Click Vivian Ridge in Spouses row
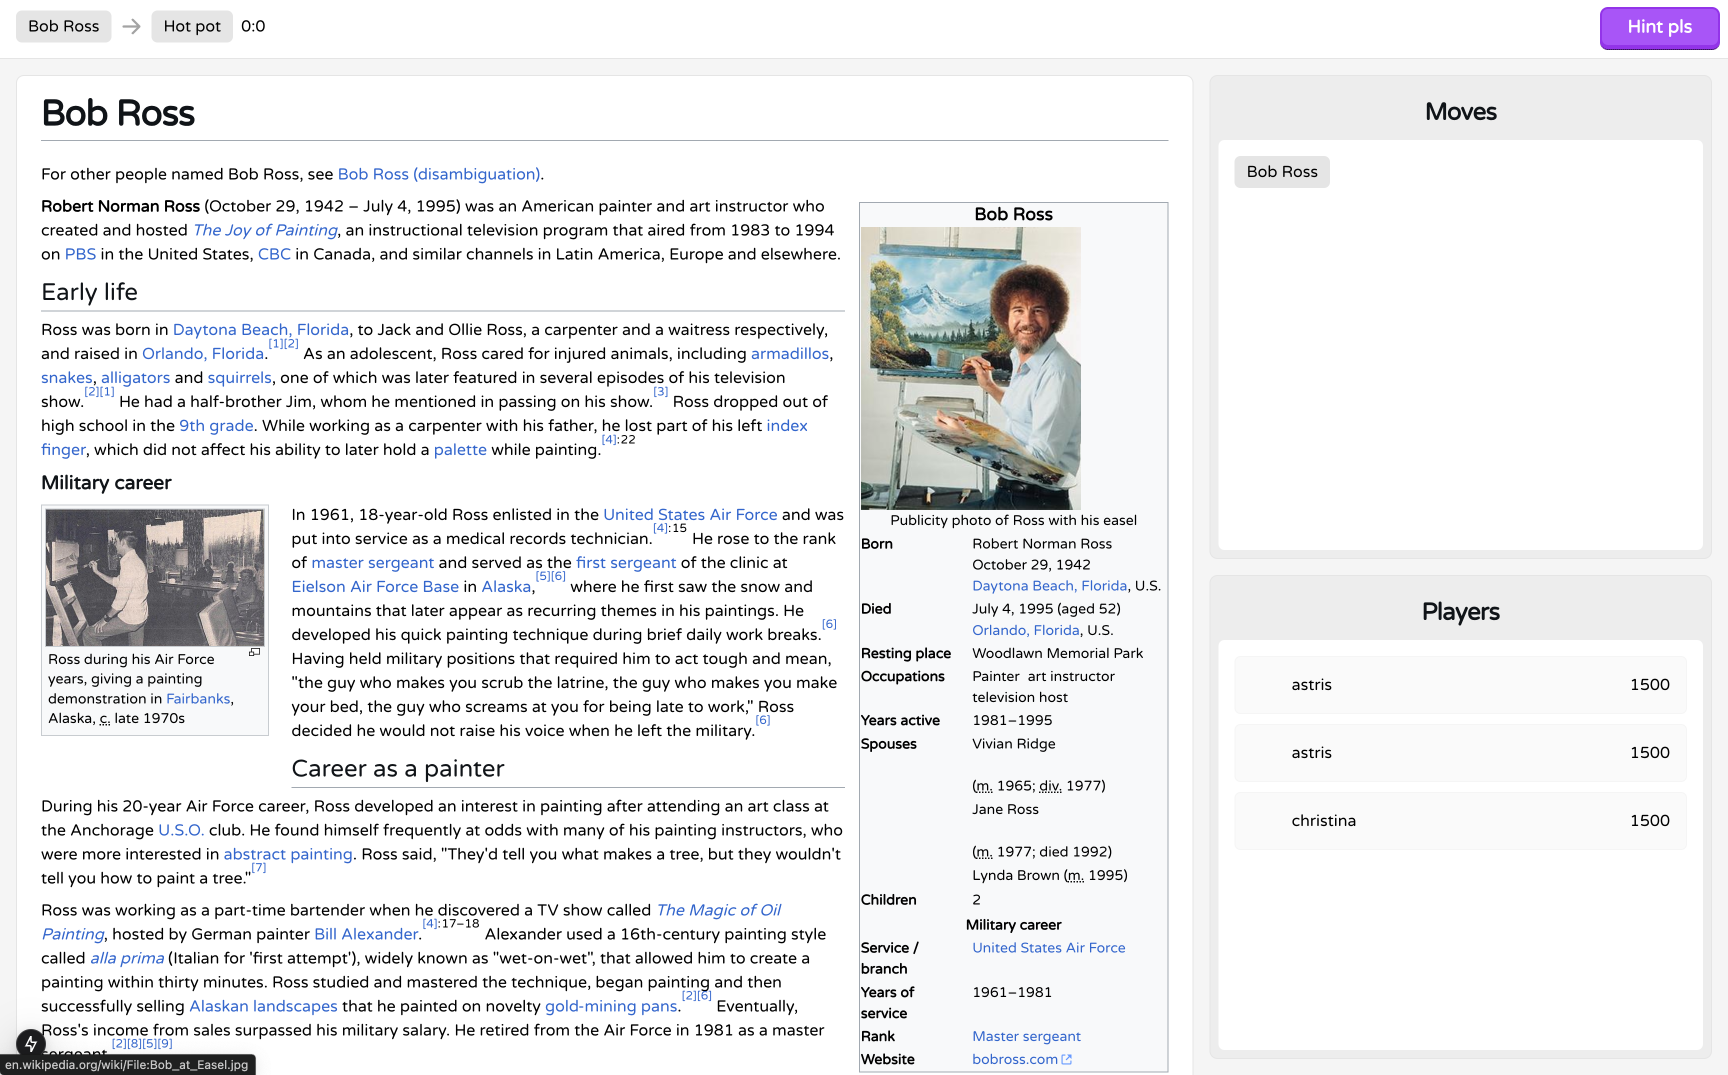 click(x=1014, y=744)
